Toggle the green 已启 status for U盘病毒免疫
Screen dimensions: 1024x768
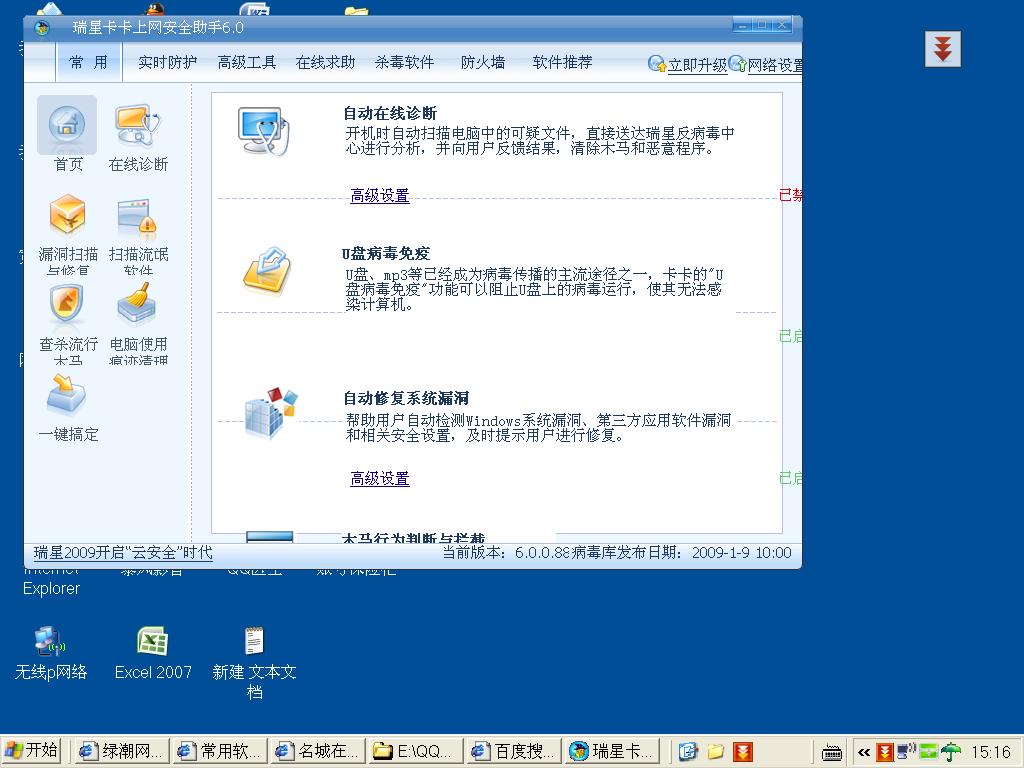[x=790, y=336]
